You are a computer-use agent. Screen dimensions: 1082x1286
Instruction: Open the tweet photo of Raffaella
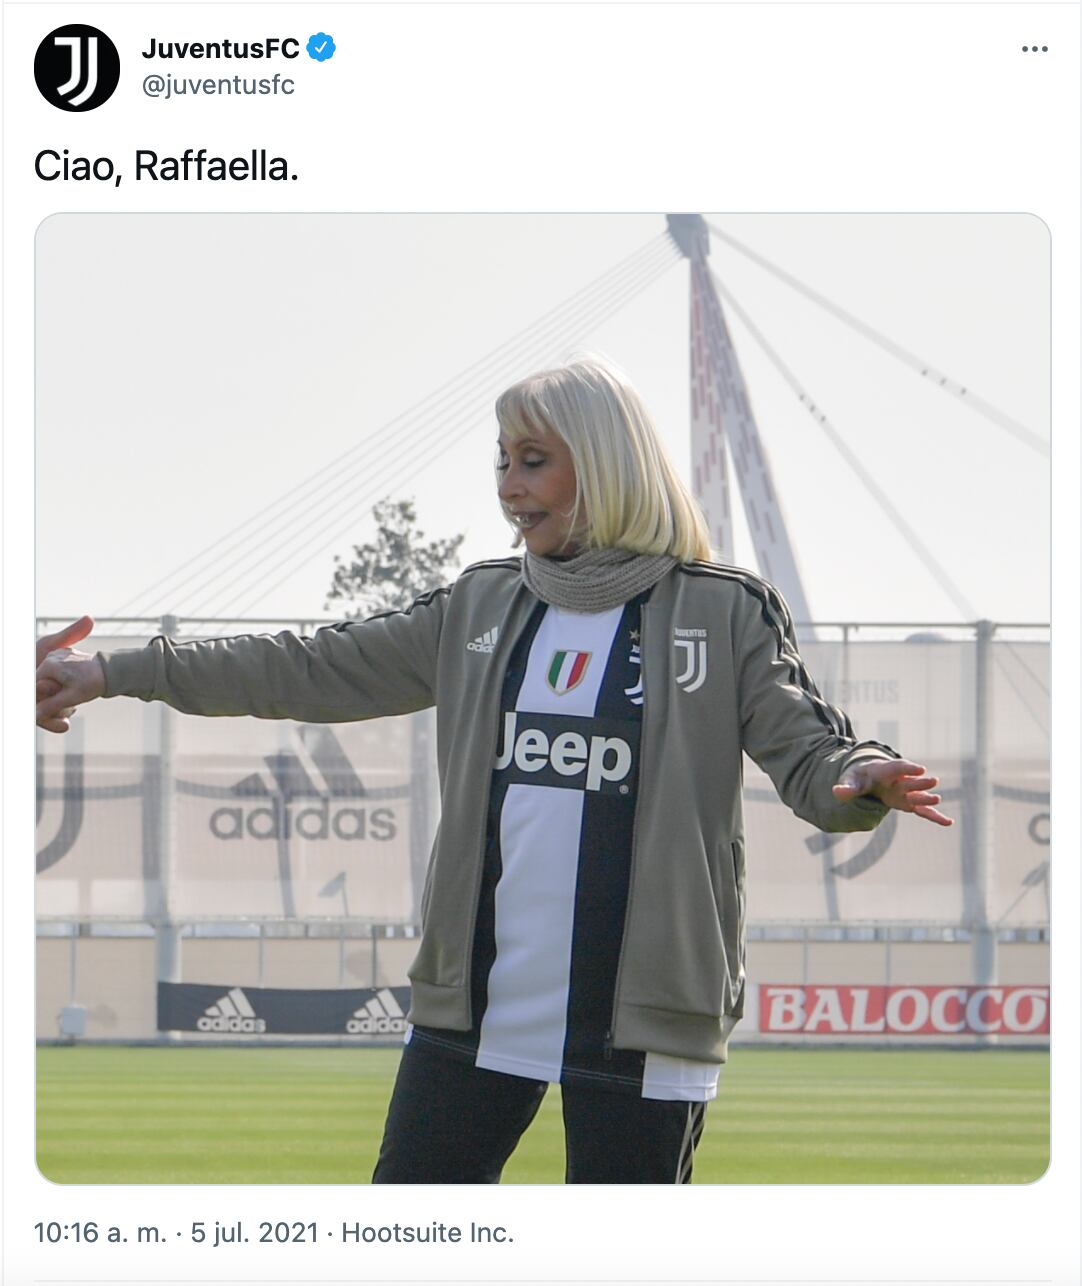543,698
